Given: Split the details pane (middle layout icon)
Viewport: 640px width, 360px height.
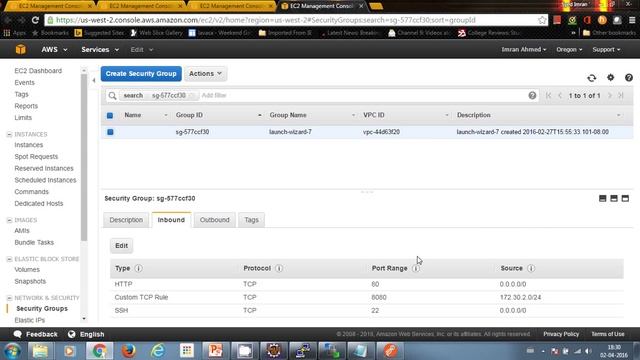Looking at the screenshot, I should click(x=613, y=198).
